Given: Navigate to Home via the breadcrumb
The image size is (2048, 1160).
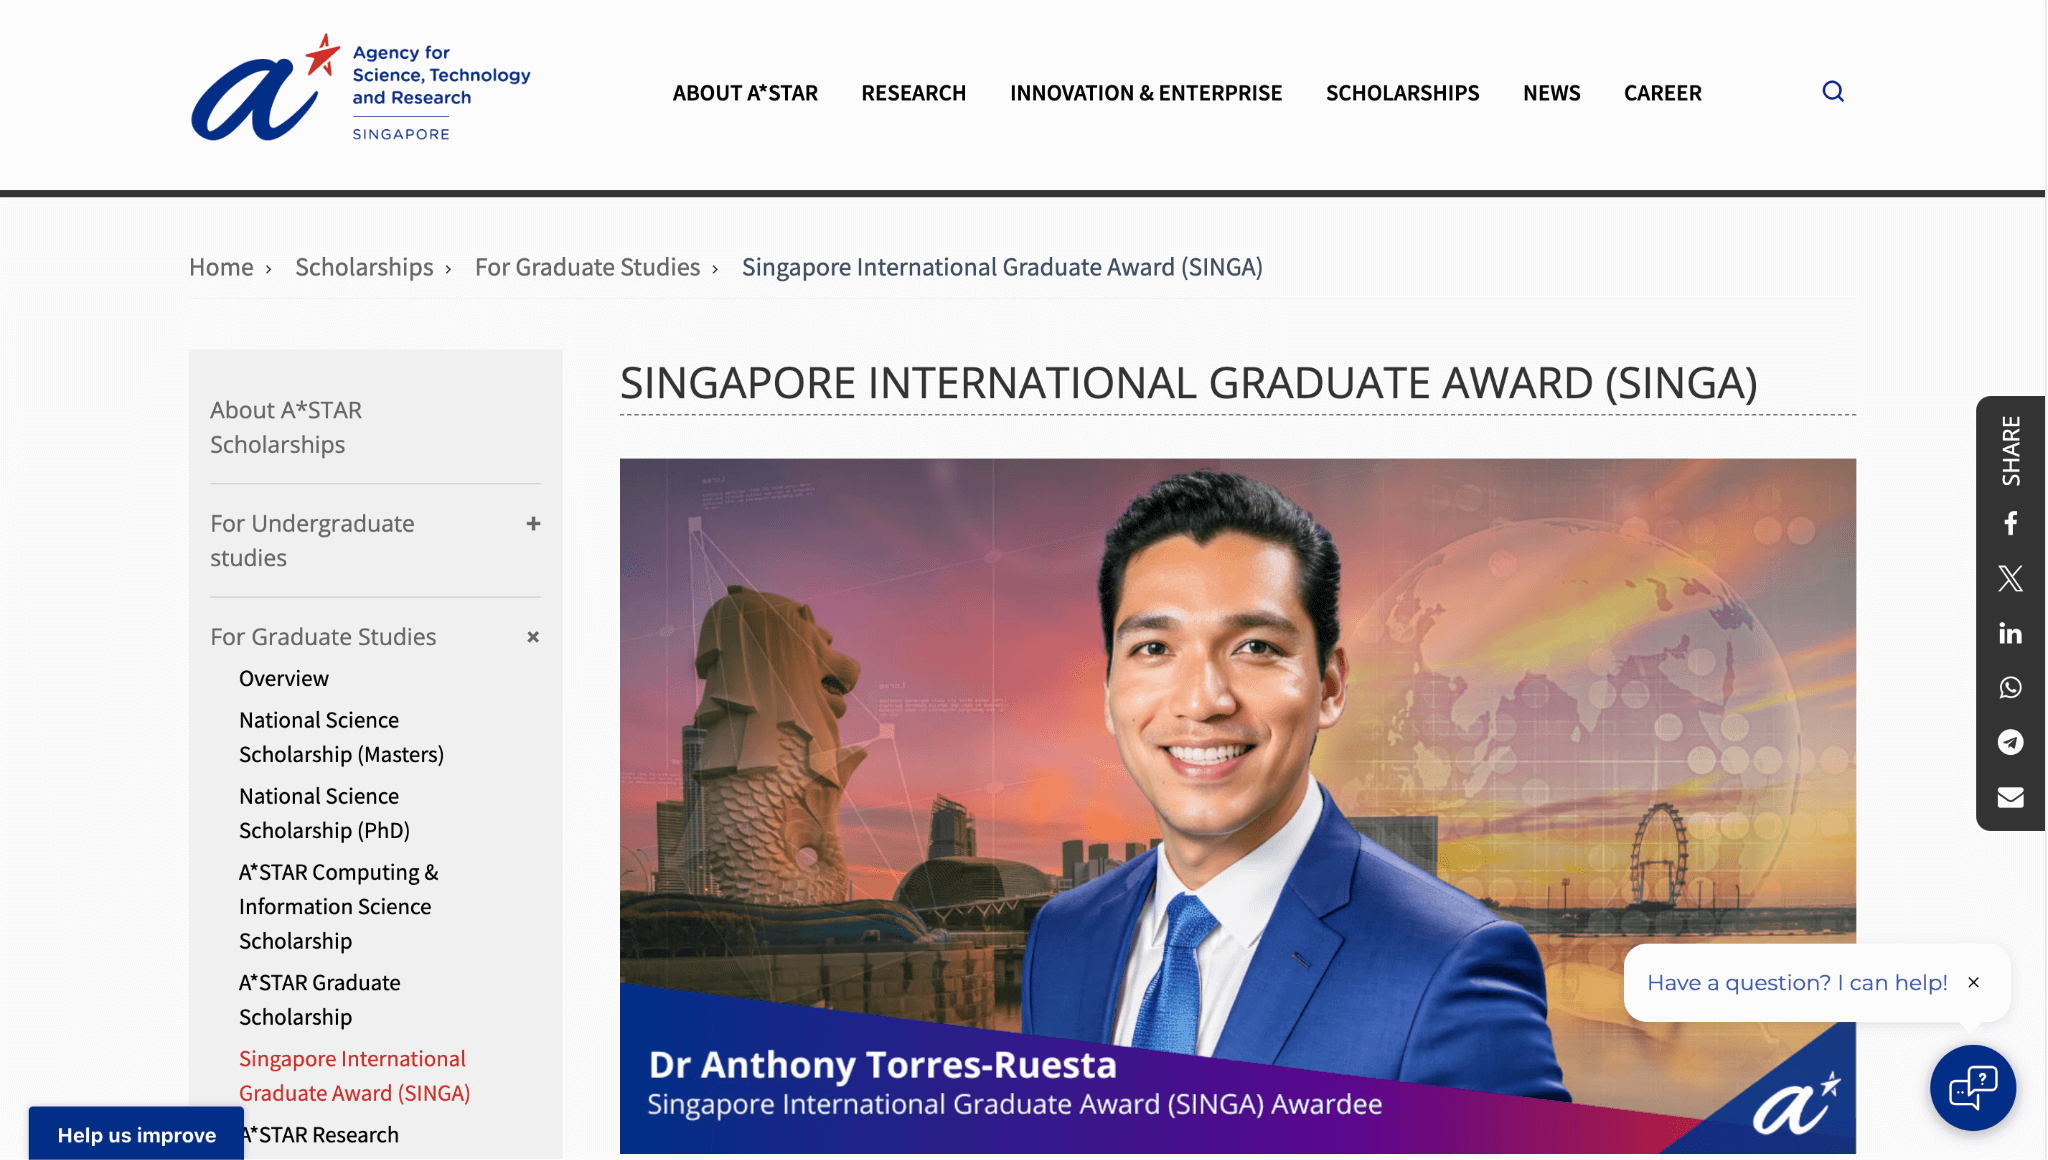Looking at the screenshot, I should pos(220,267).
